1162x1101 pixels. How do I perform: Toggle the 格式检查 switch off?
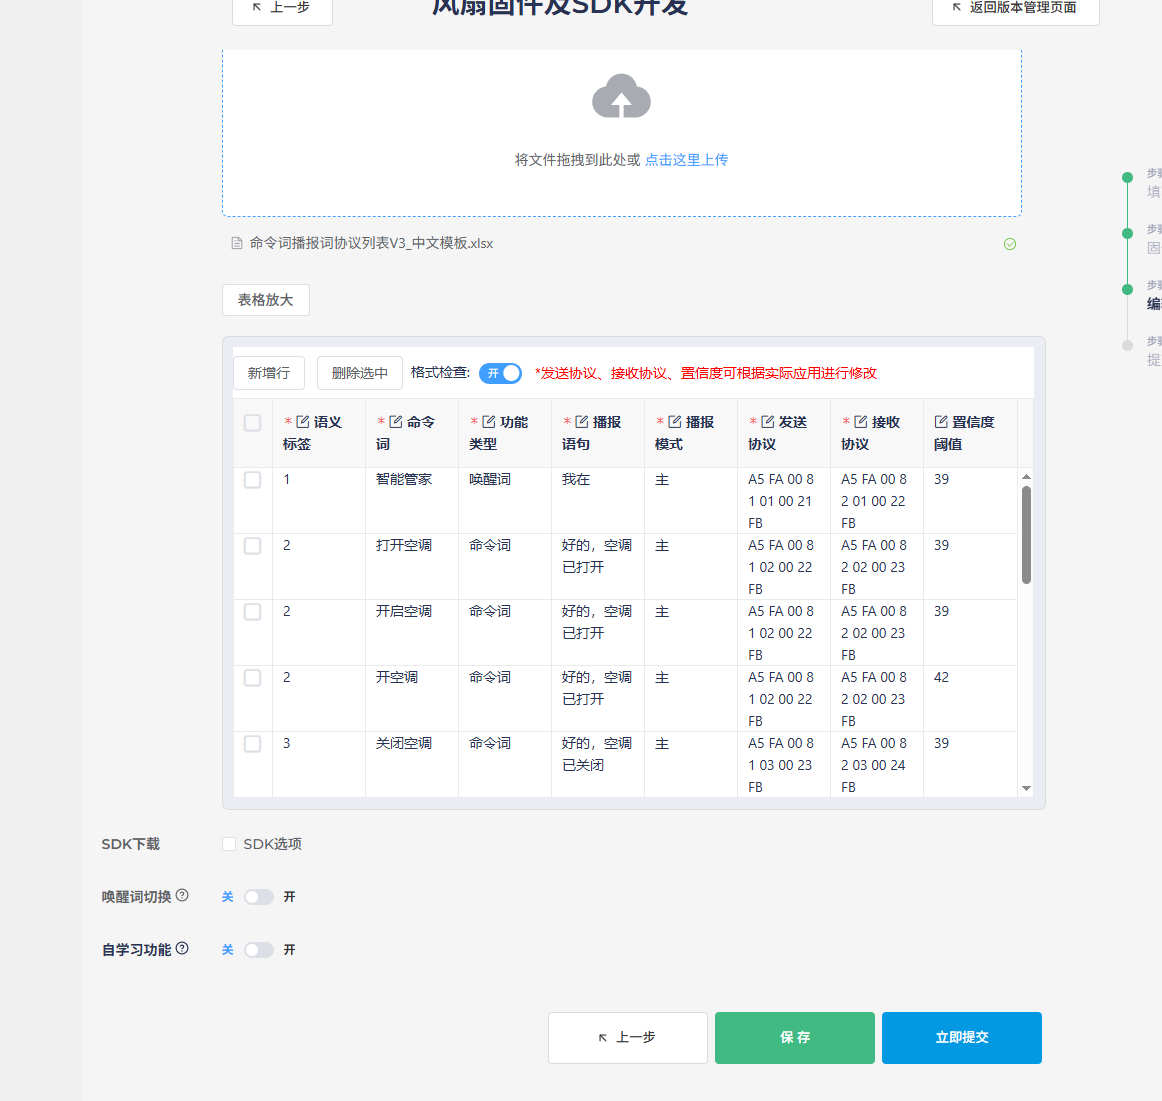coord(500,373)
